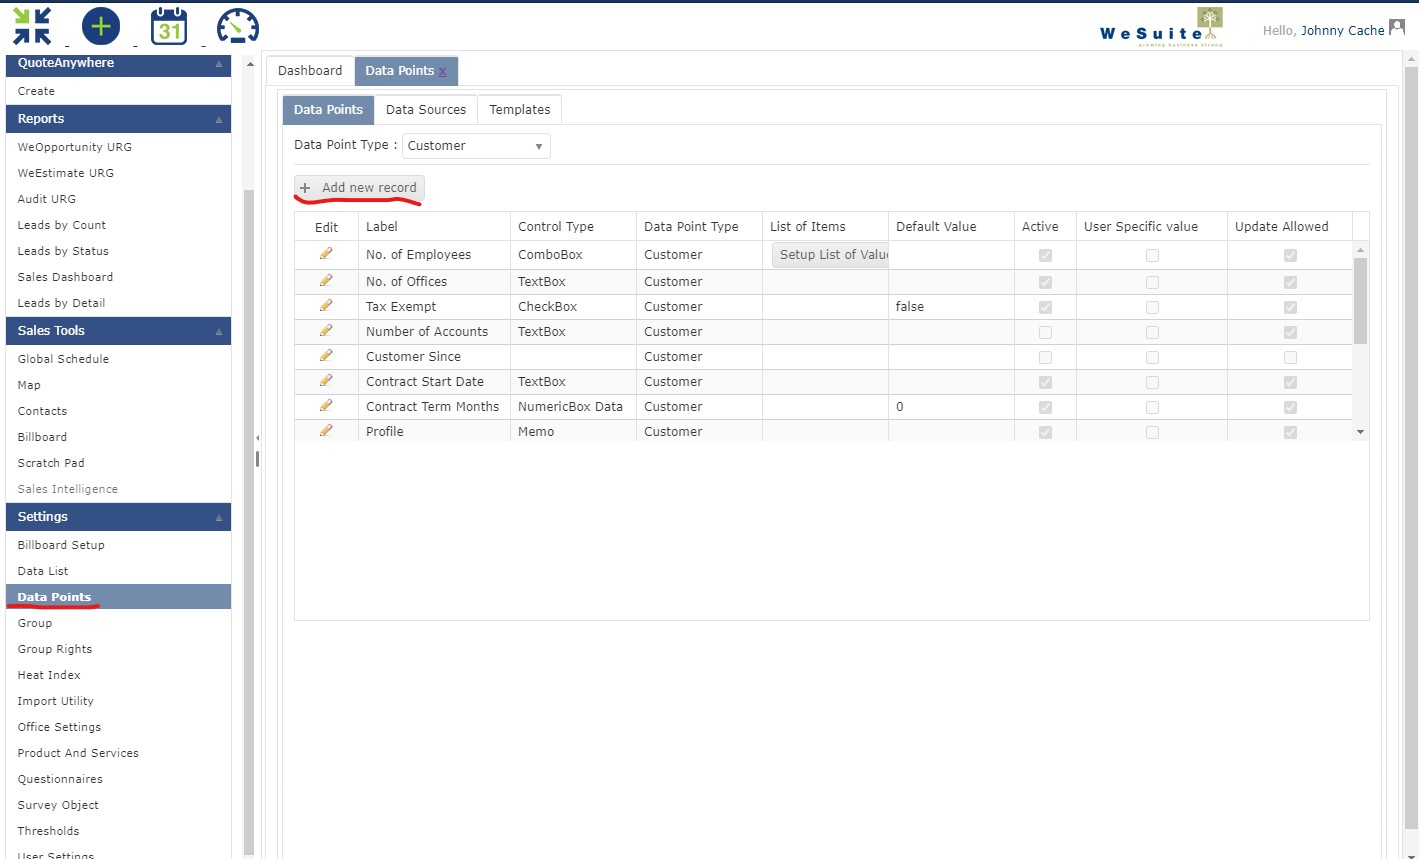This screenshot has width=1419, height=859.
Task: Click the collapse-arrows logo icon top left
Action: [32, 26]
